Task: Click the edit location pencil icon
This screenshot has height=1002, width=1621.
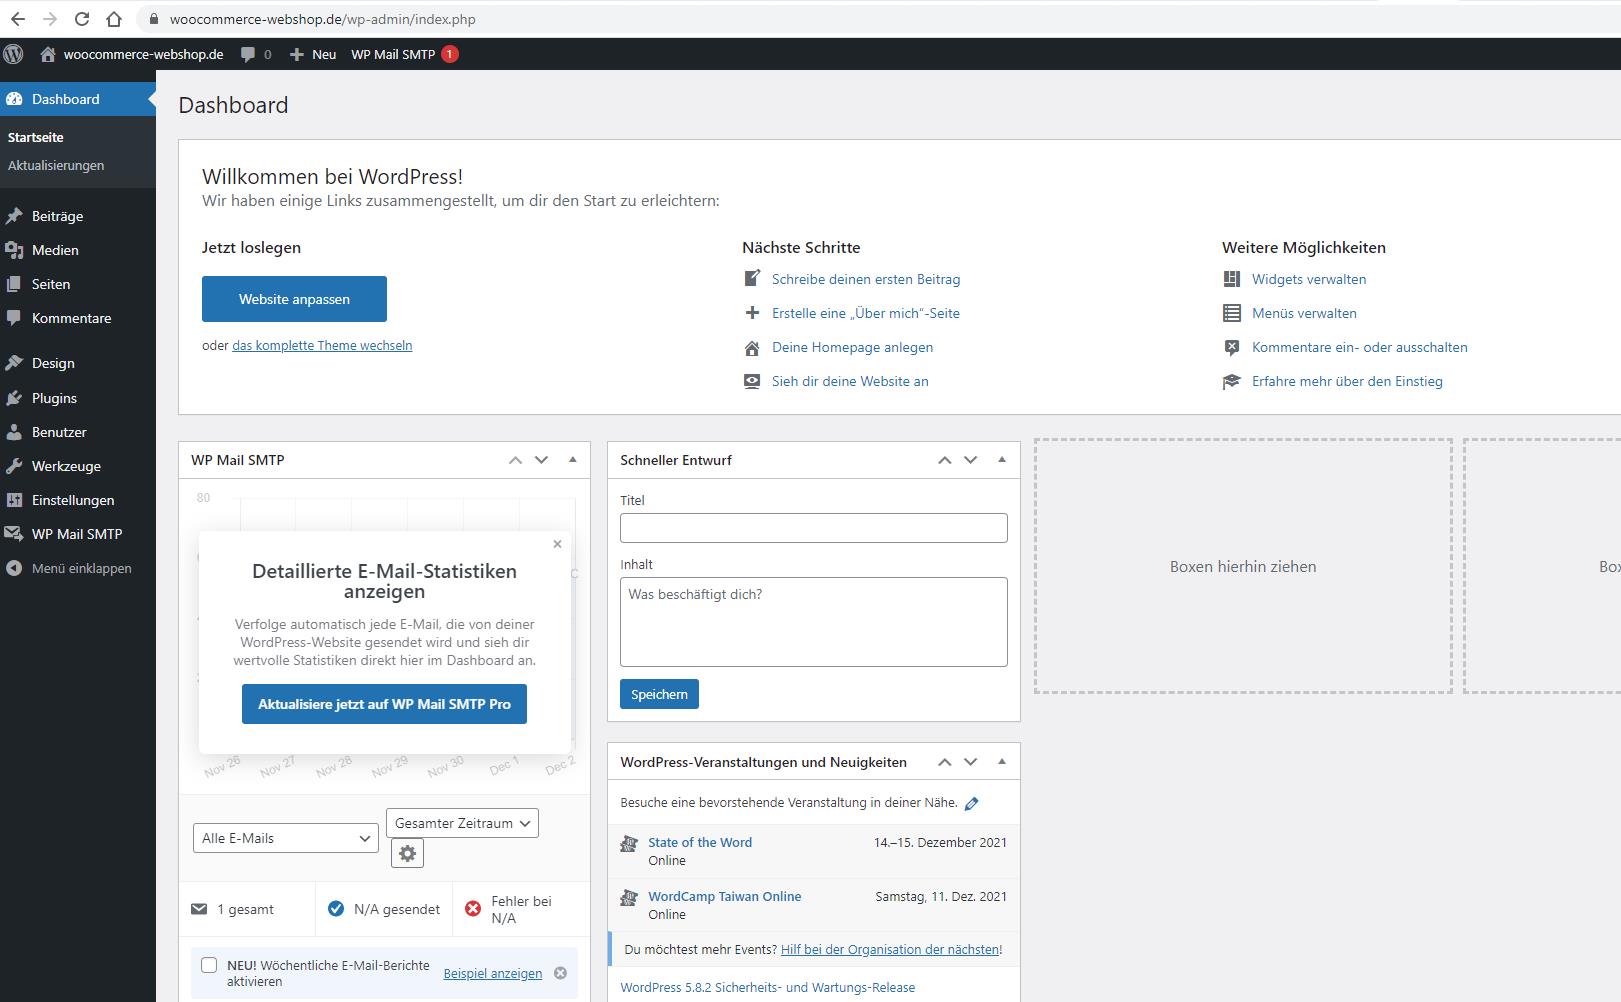Action: 971,803
